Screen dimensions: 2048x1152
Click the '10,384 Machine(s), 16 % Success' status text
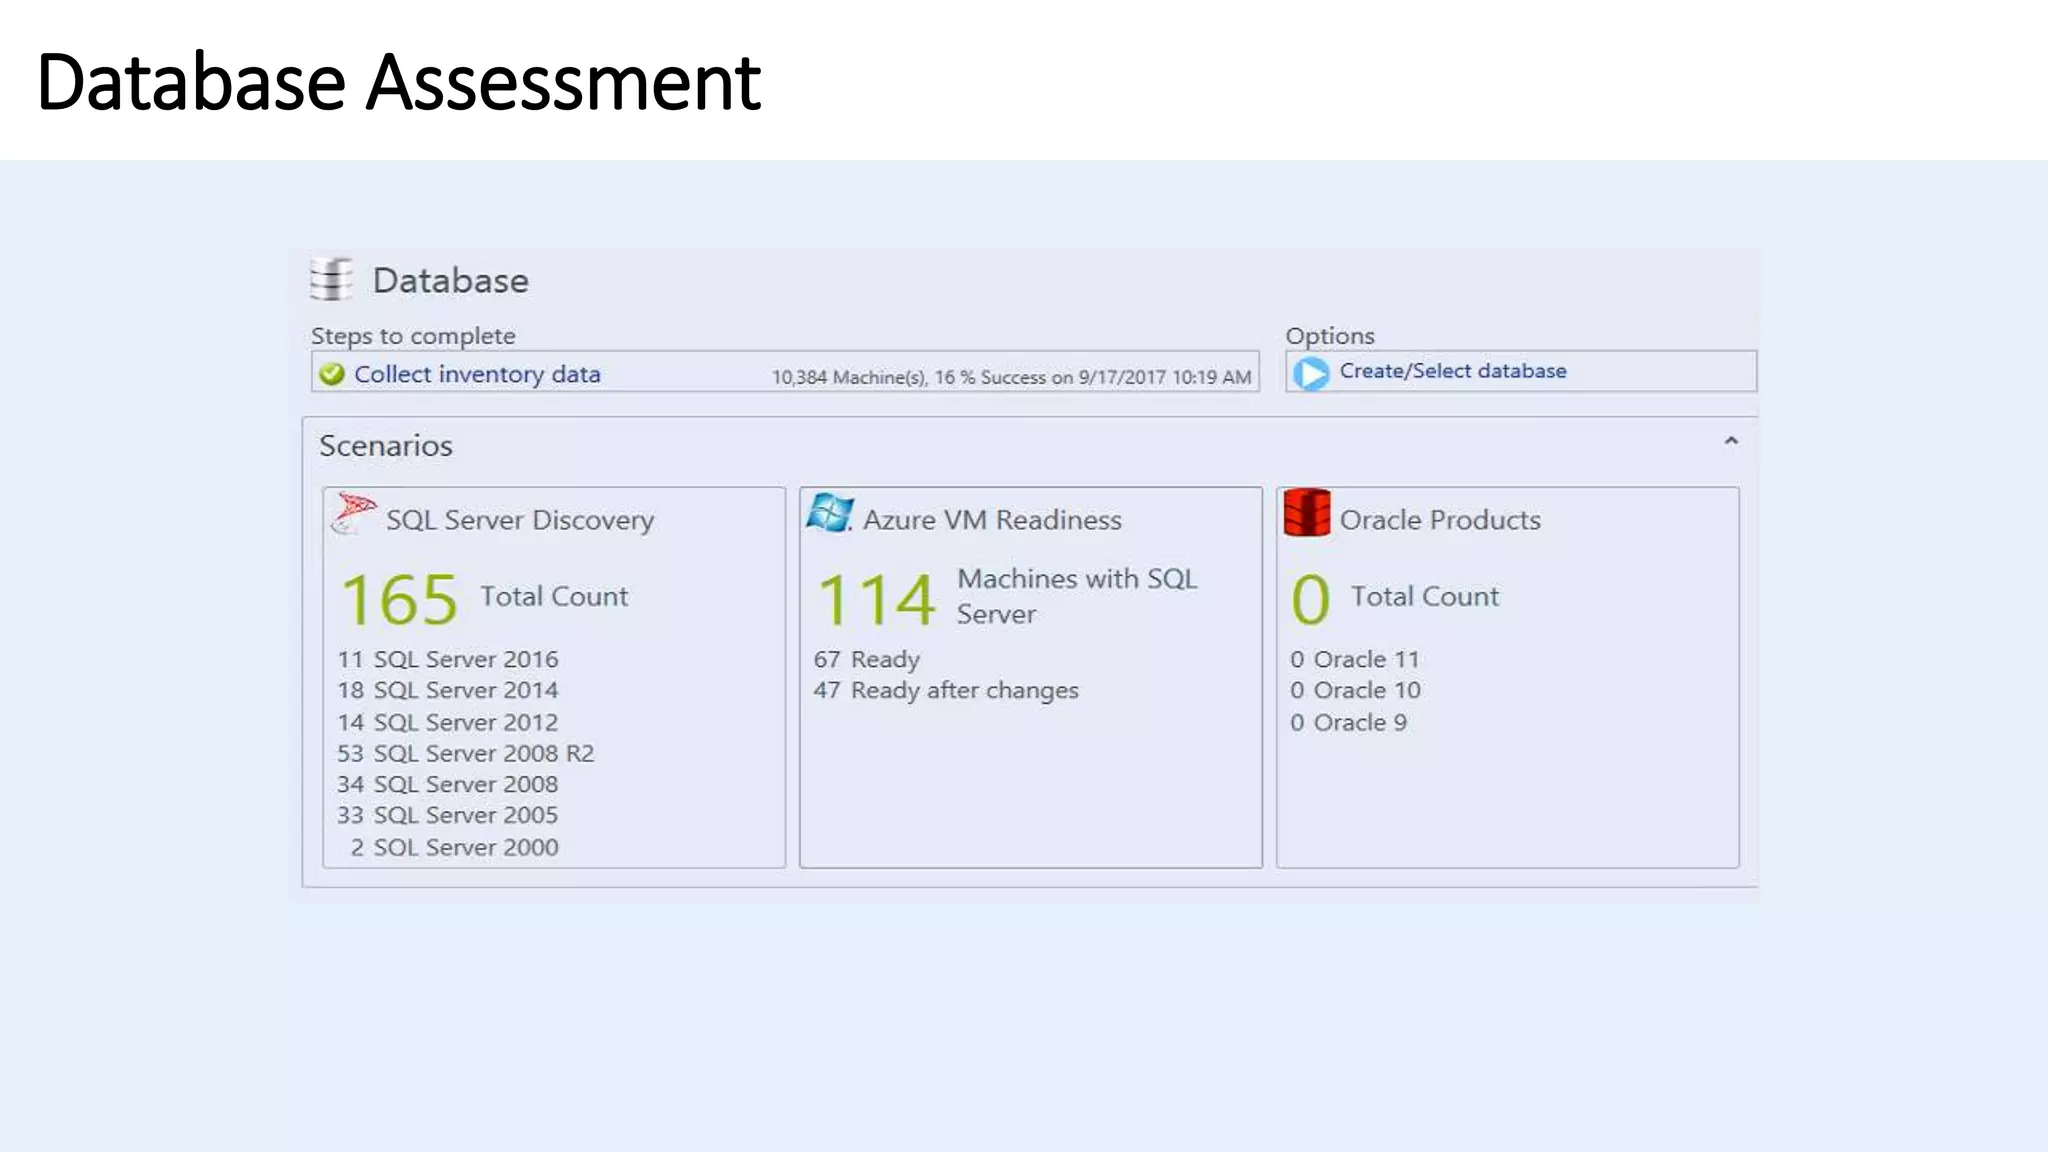[x=1011, y=377]
